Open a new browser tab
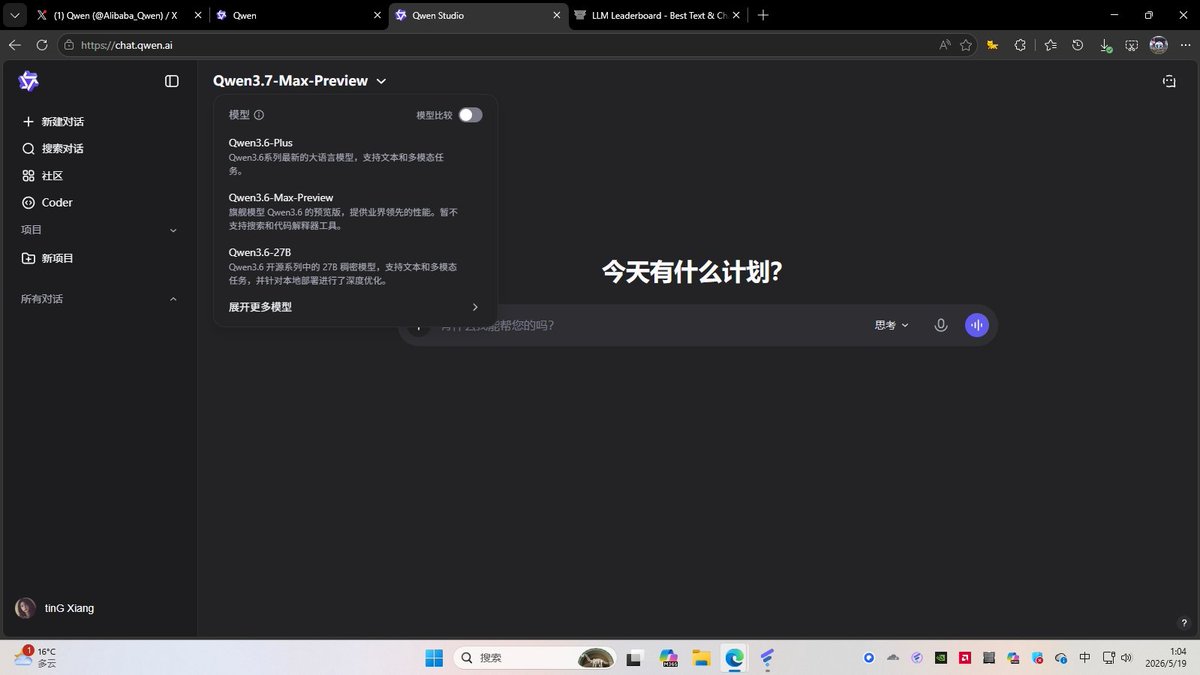This screenshot has width=1200, height=675. 763,15
